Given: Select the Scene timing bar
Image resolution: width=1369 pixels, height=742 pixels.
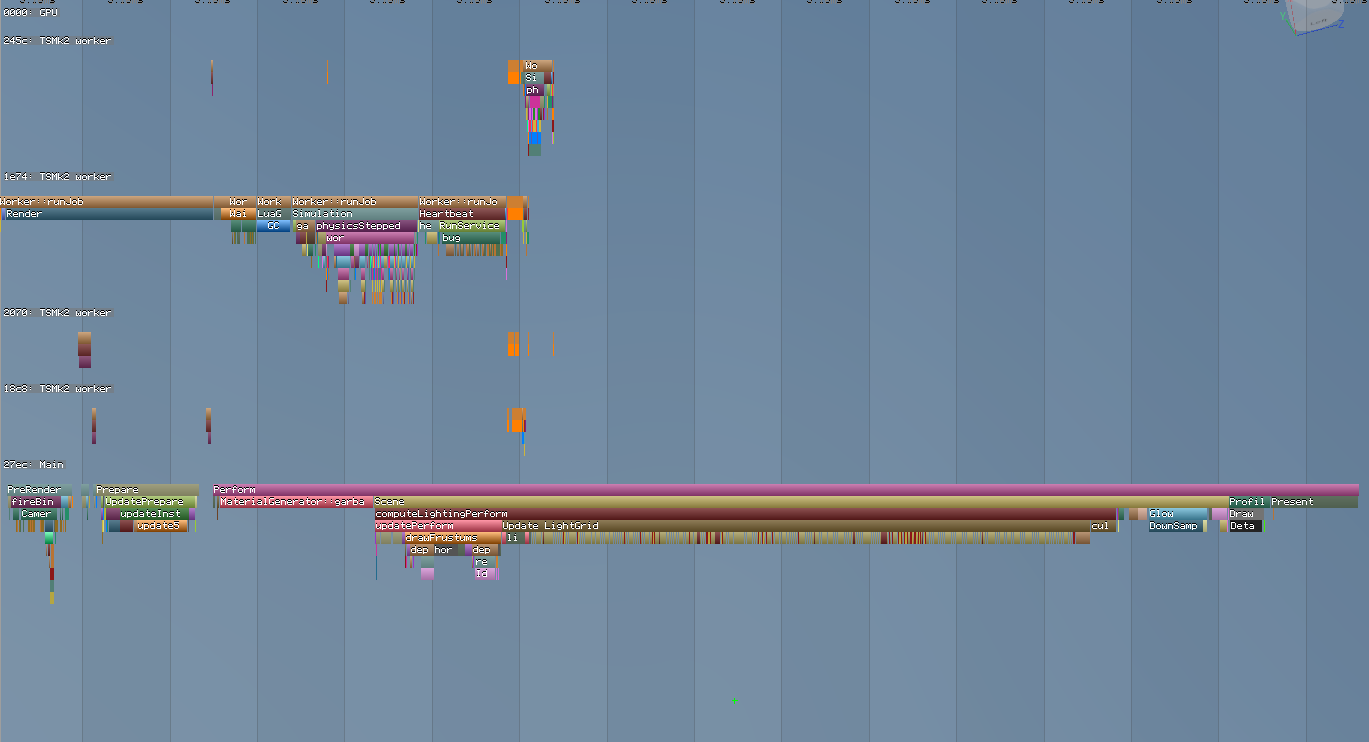Looking at the screenshot, I should tap(801, 502).
